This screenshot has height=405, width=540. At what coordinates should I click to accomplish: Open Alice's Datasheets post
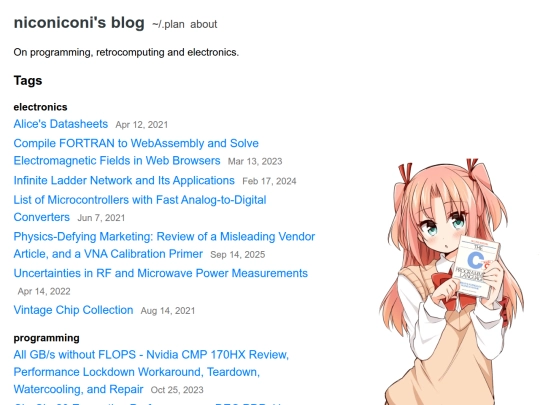[x=61, y=124]
